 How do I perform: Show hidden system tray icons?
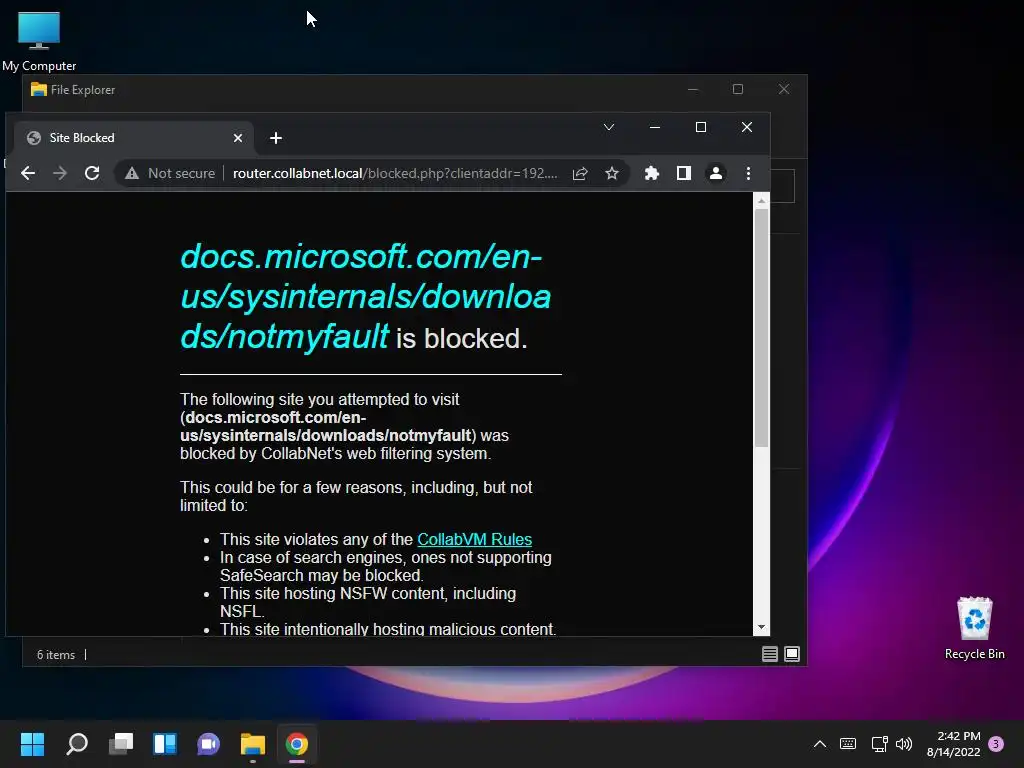point(820,744)
